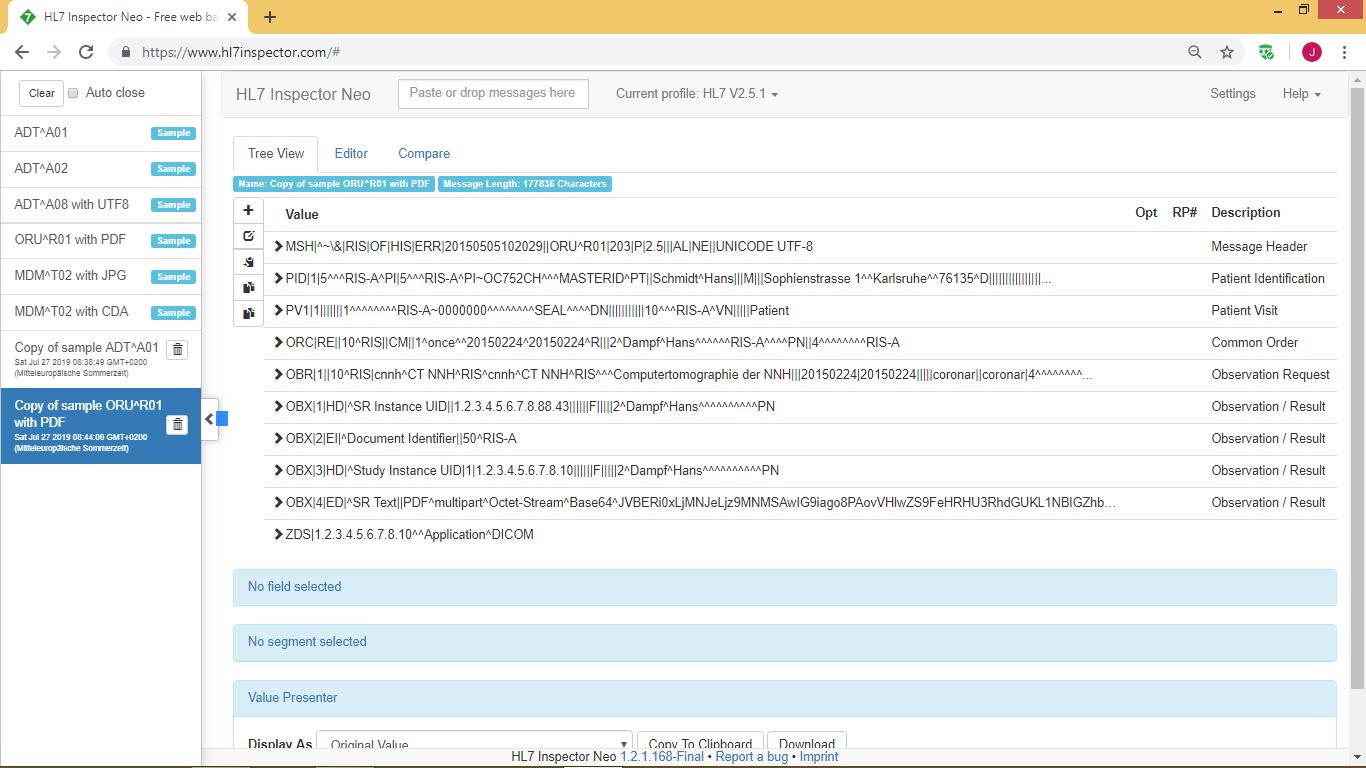Viewport: 1366px width, 768px height.
Task: Open the Report a bug link
Action: 751,757
